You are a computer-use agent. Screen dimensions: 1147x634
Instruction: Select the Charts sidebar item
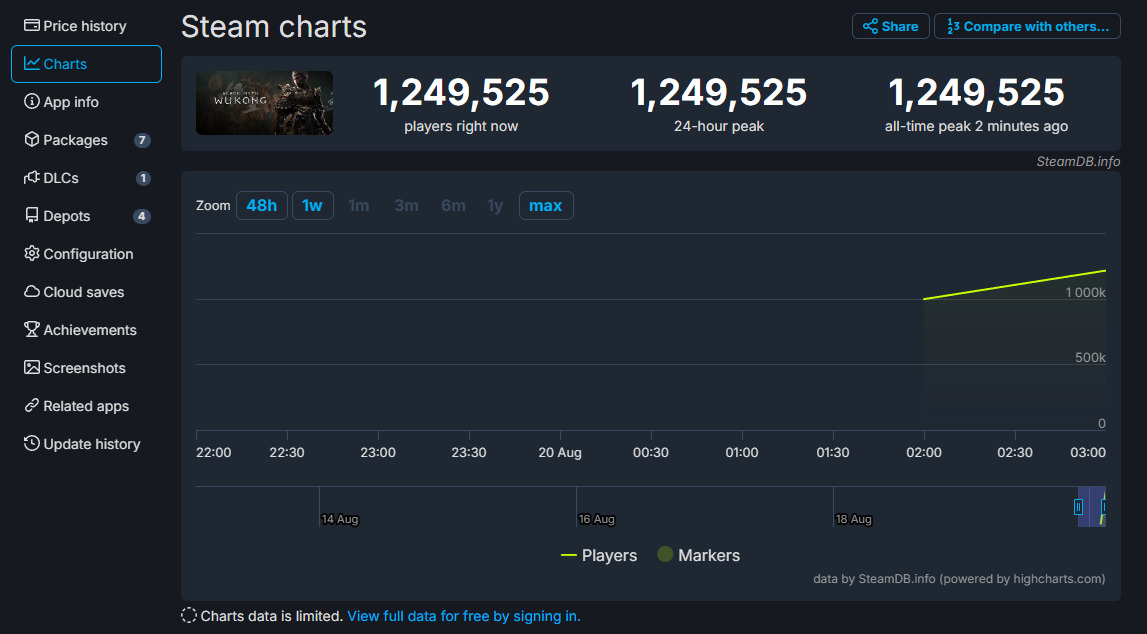click(x=86, y=64)
